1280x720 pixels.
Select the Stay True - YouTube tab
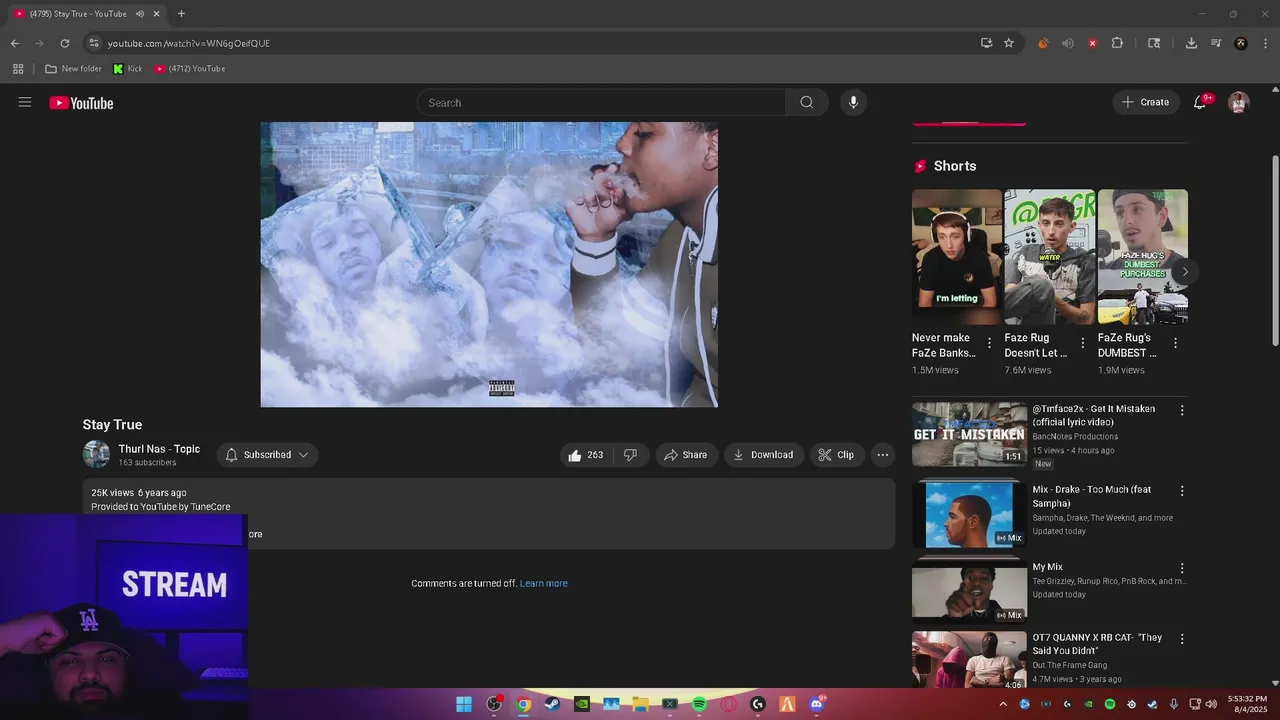point(78,14)
